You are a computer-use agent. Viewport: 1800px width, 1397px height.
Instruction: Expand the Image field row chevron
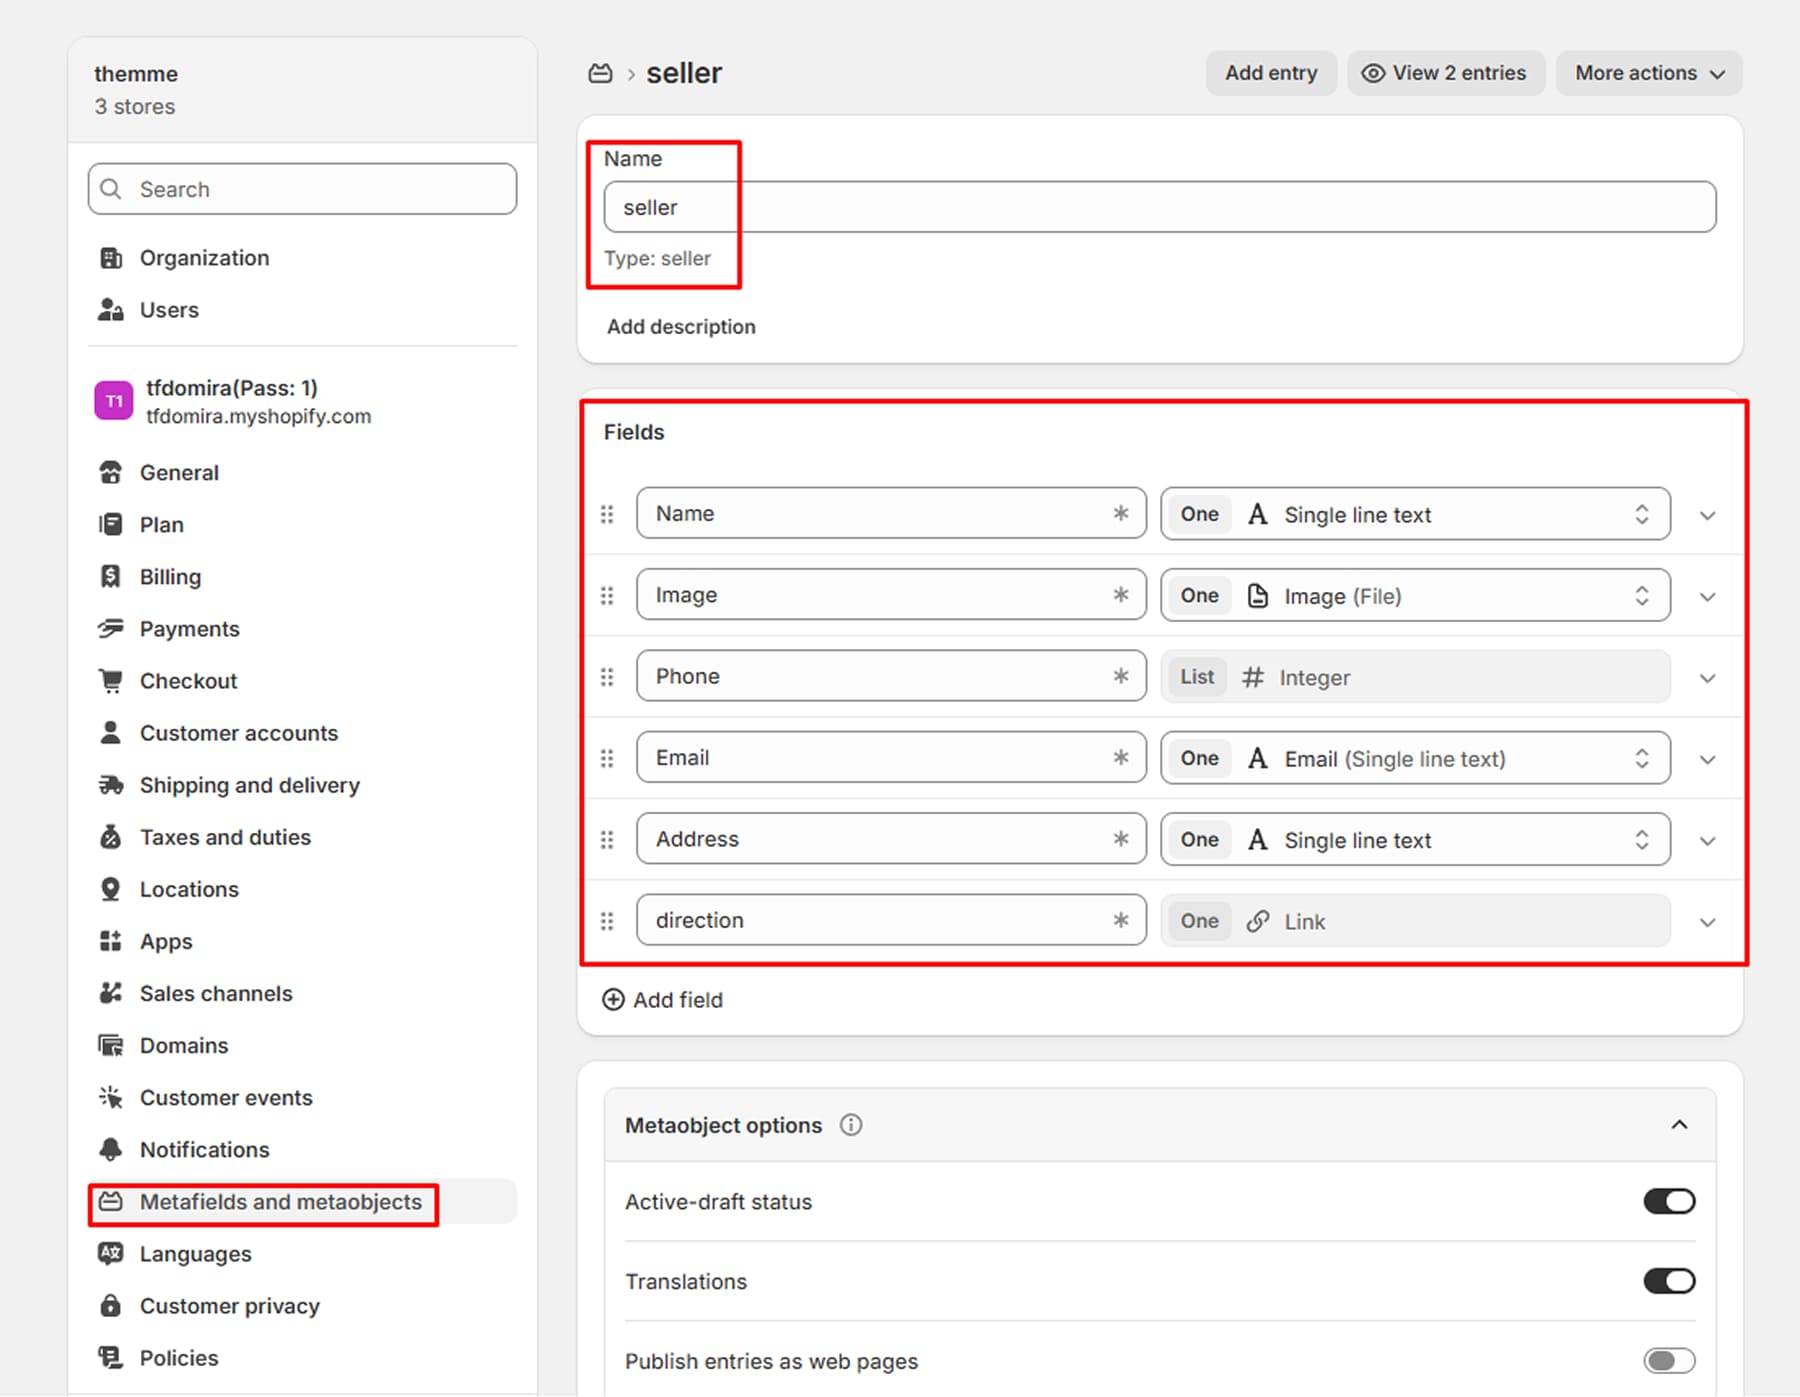click(x=1708, y=597)
